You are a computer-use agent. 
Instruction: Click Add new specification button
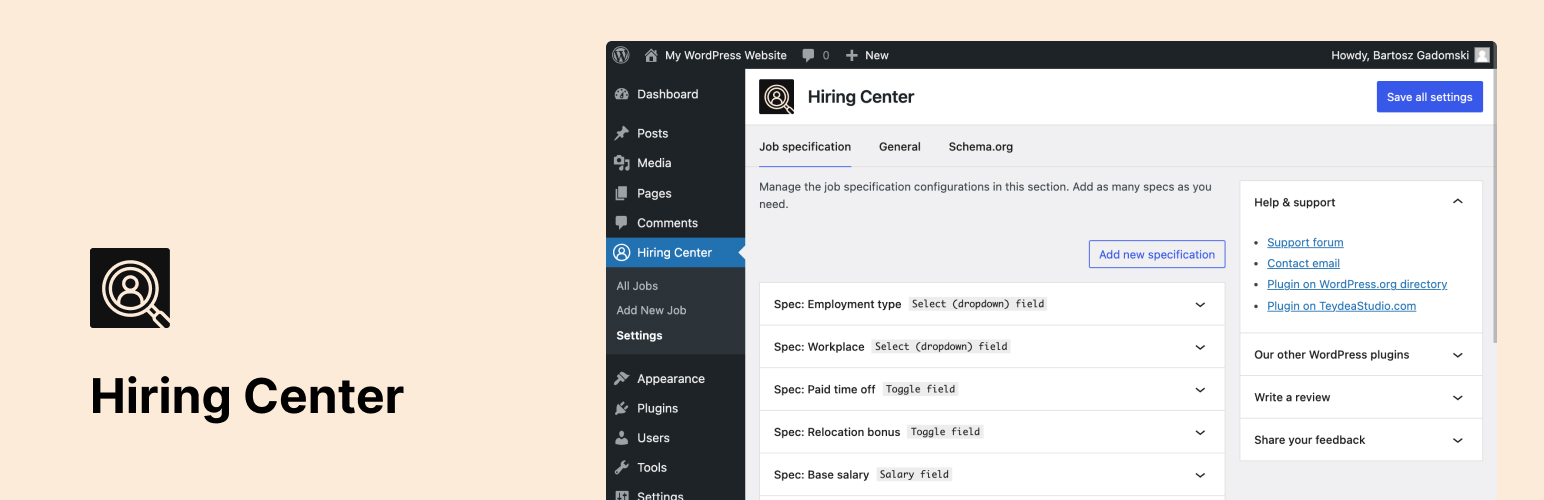1157,254
